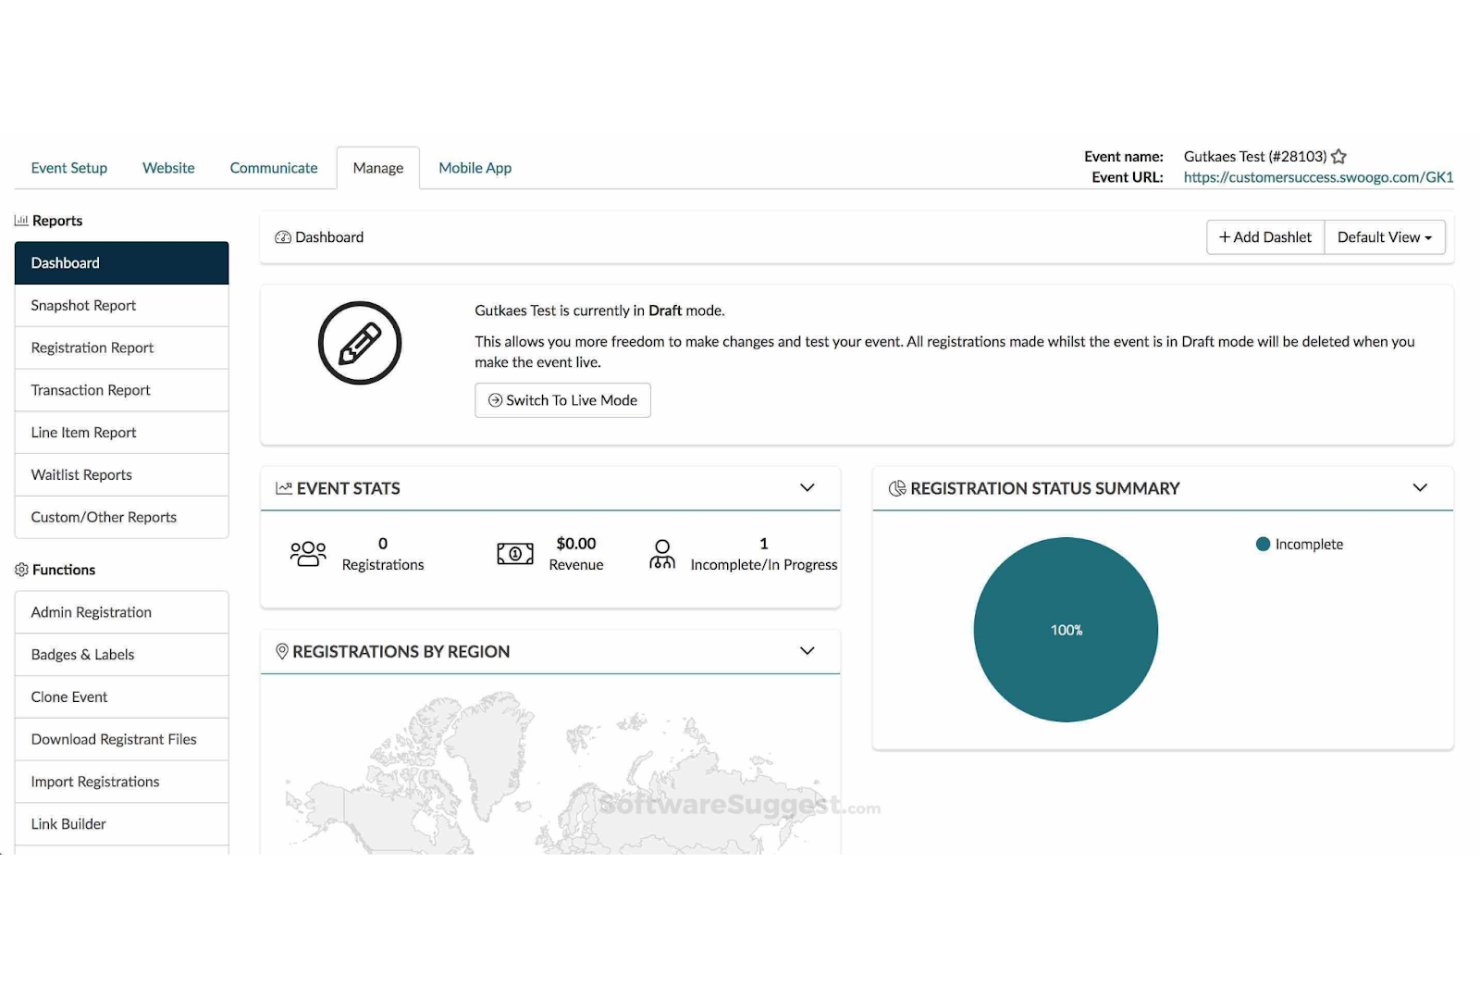1480x987 pixels.
Task: Click the large draft mode pencil icon
Action: [x=360, y=343]
